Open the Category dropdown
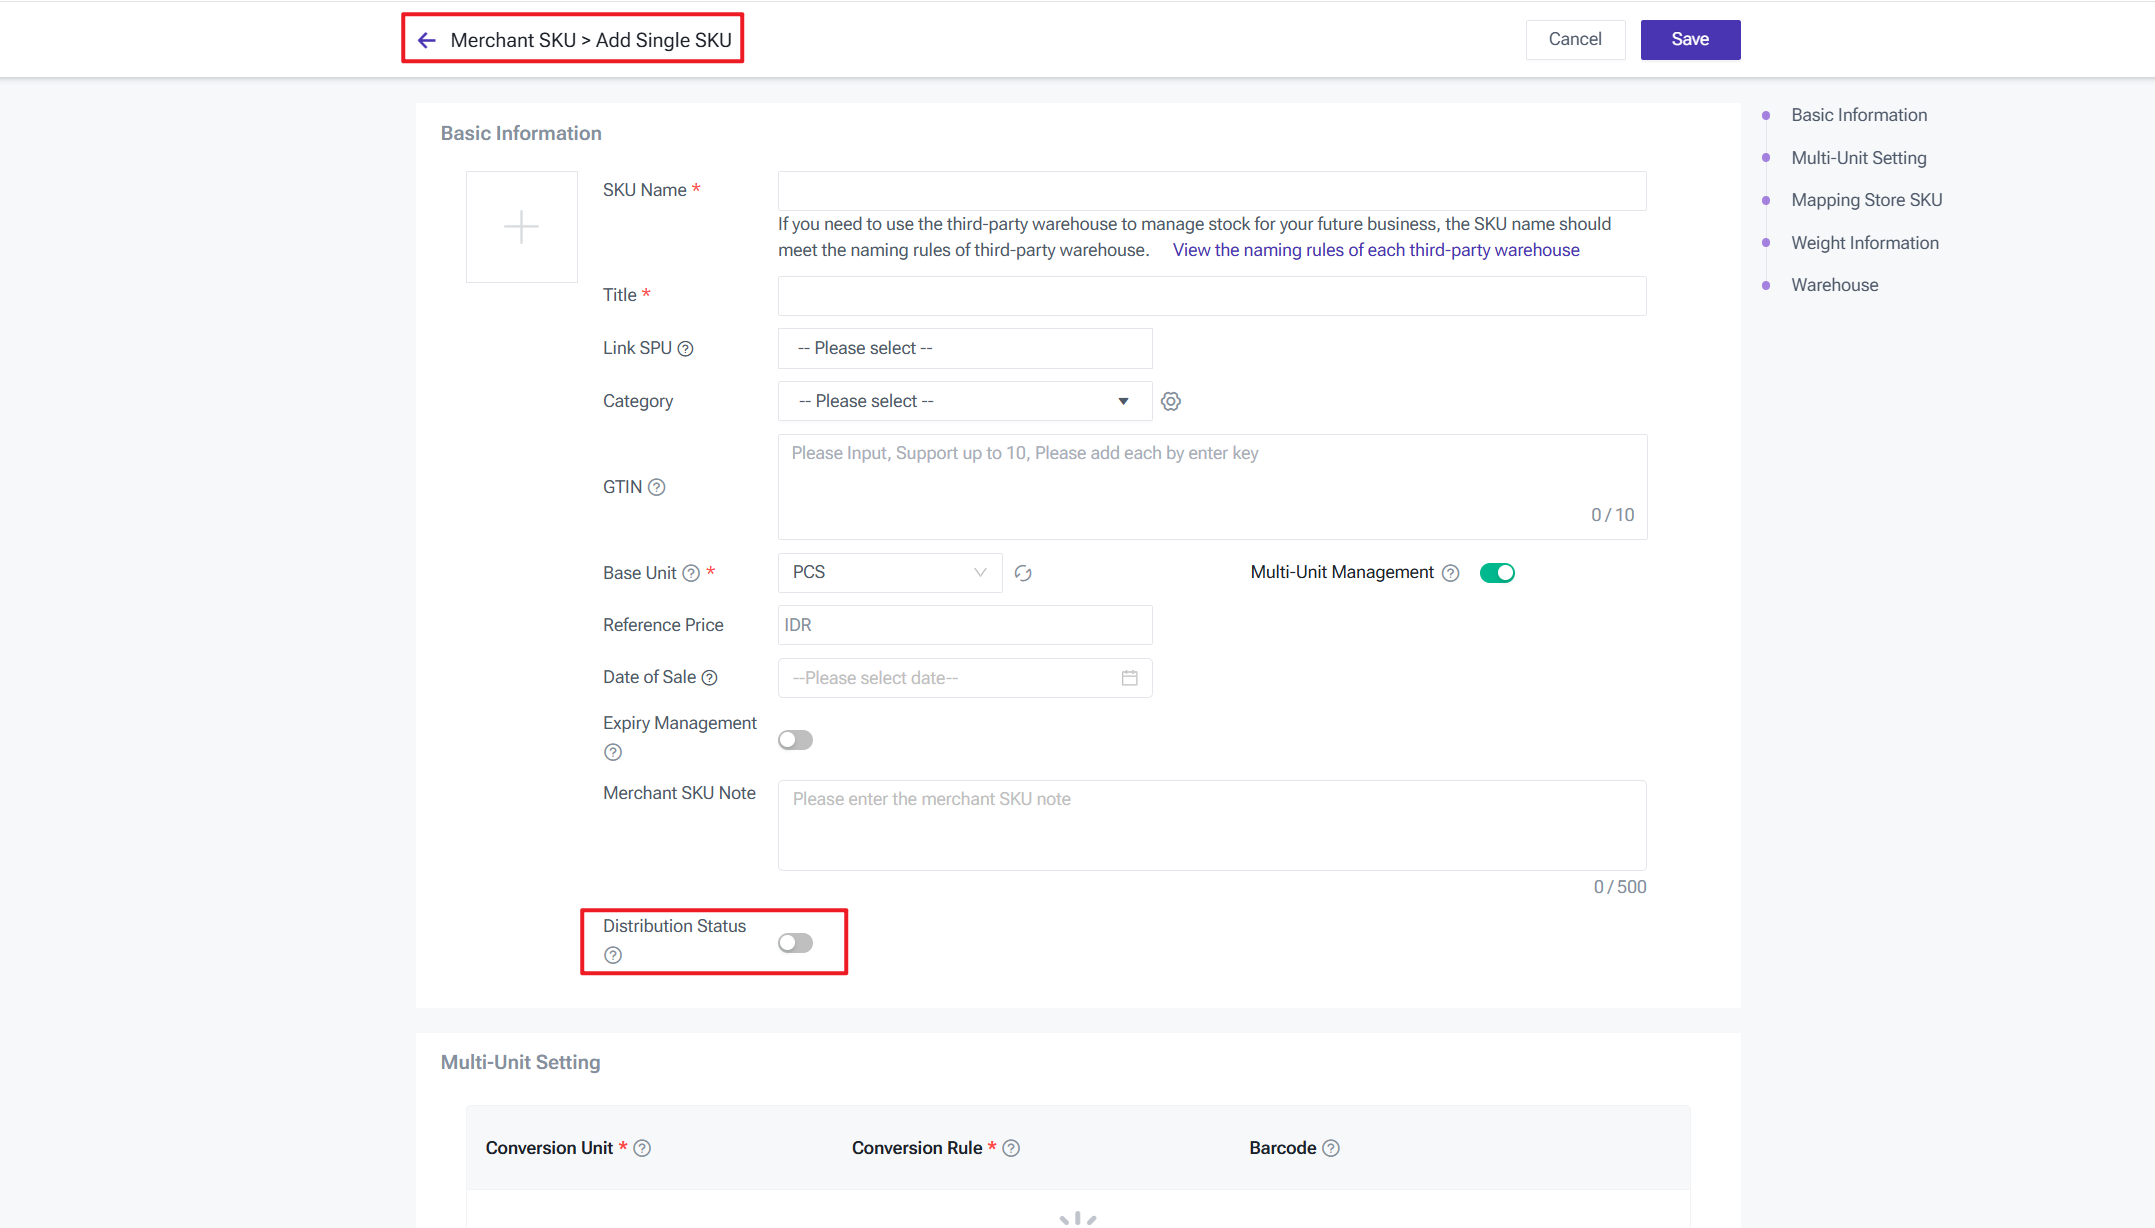Screen dimensions: 2155x1228 tap(964, 401)
